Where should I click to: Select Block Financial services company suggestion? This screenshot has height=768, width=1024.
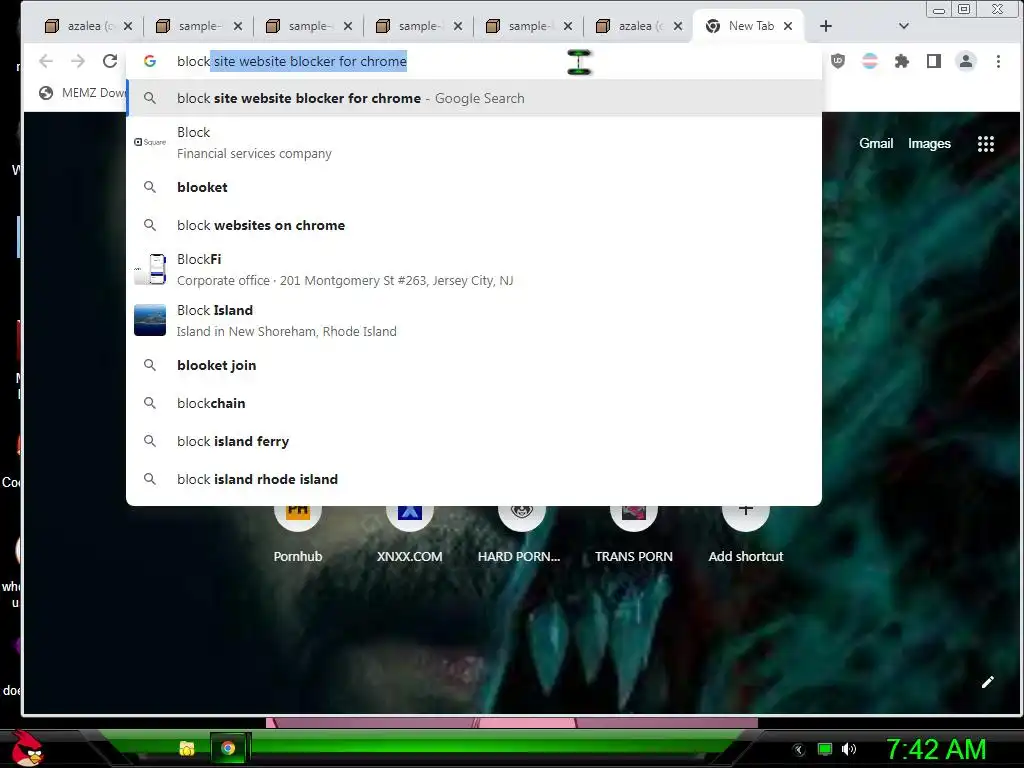[474, 142]
